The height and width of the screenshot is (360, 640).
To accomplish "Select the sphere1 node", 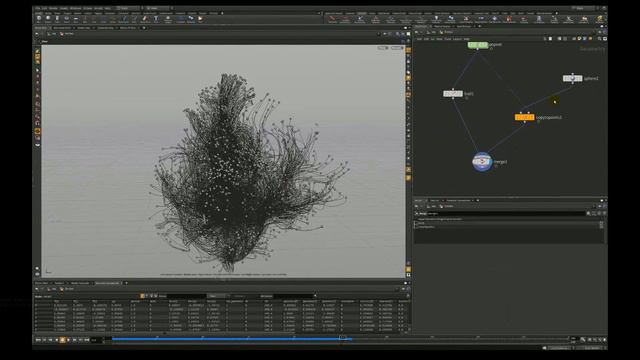I will [x=573, y=78].
